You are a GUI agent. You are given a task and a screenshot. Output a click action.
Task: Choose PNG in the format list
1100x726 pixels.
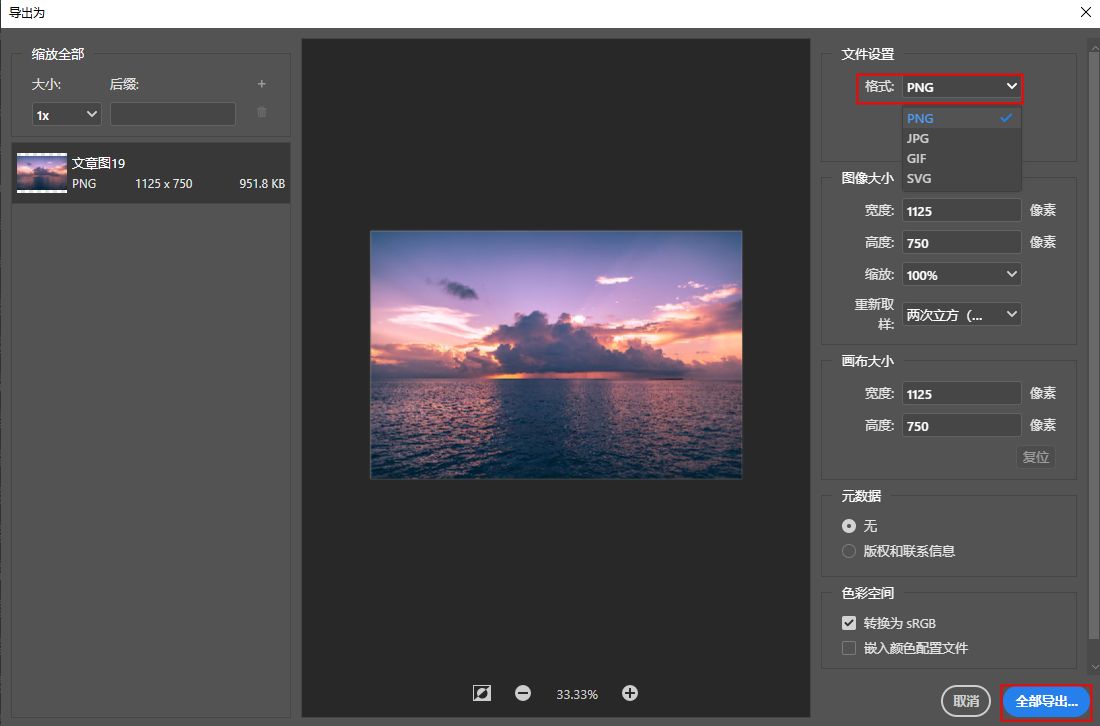pos(961,118)
